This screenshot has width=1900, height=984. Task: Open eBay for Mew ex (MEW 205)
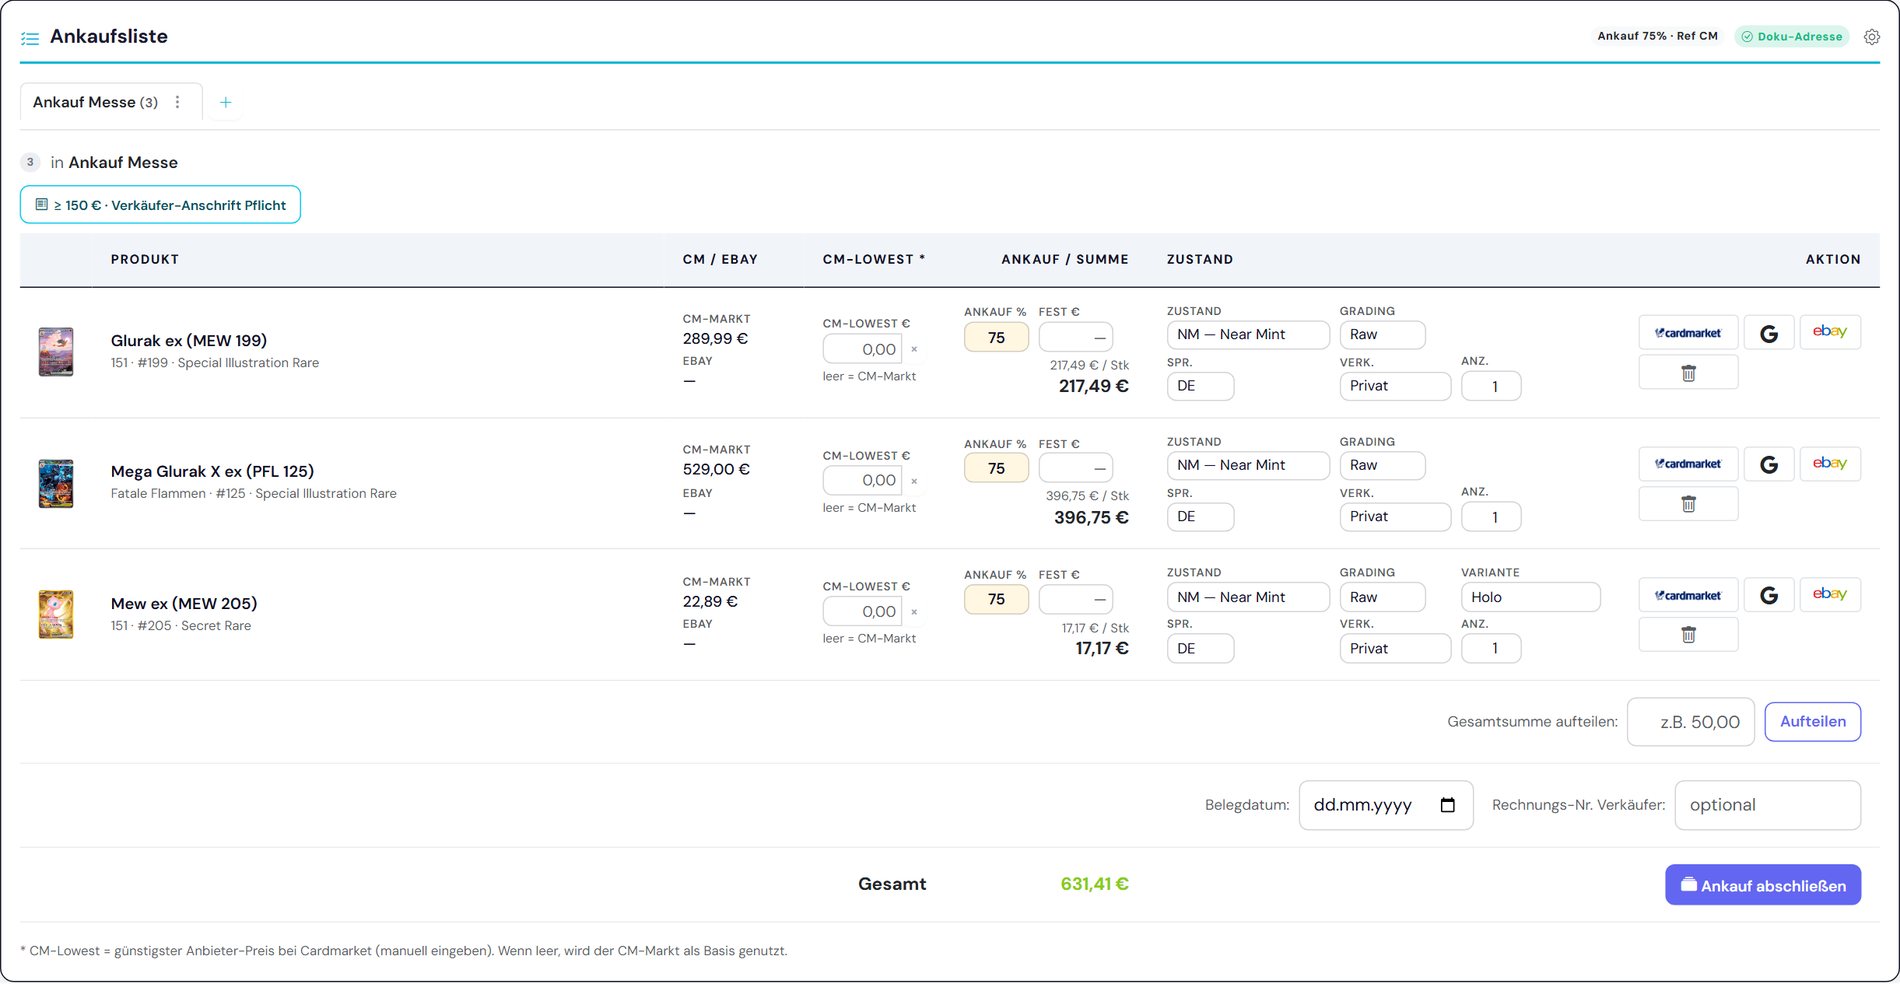click(x=1830, y=595)
